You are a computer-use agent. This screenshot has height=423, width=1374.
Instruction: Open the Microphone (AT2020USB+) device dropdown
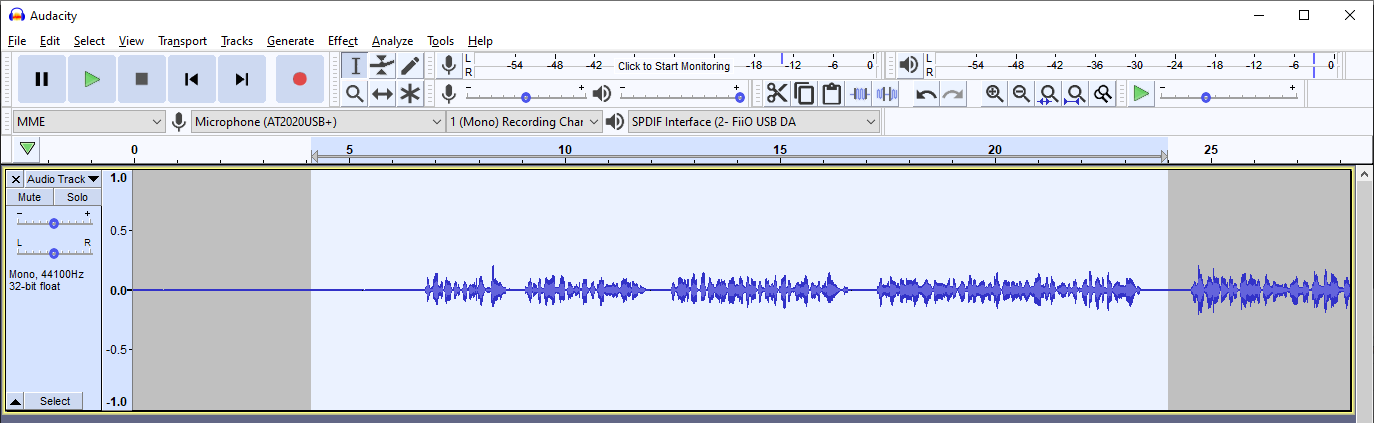318,122
